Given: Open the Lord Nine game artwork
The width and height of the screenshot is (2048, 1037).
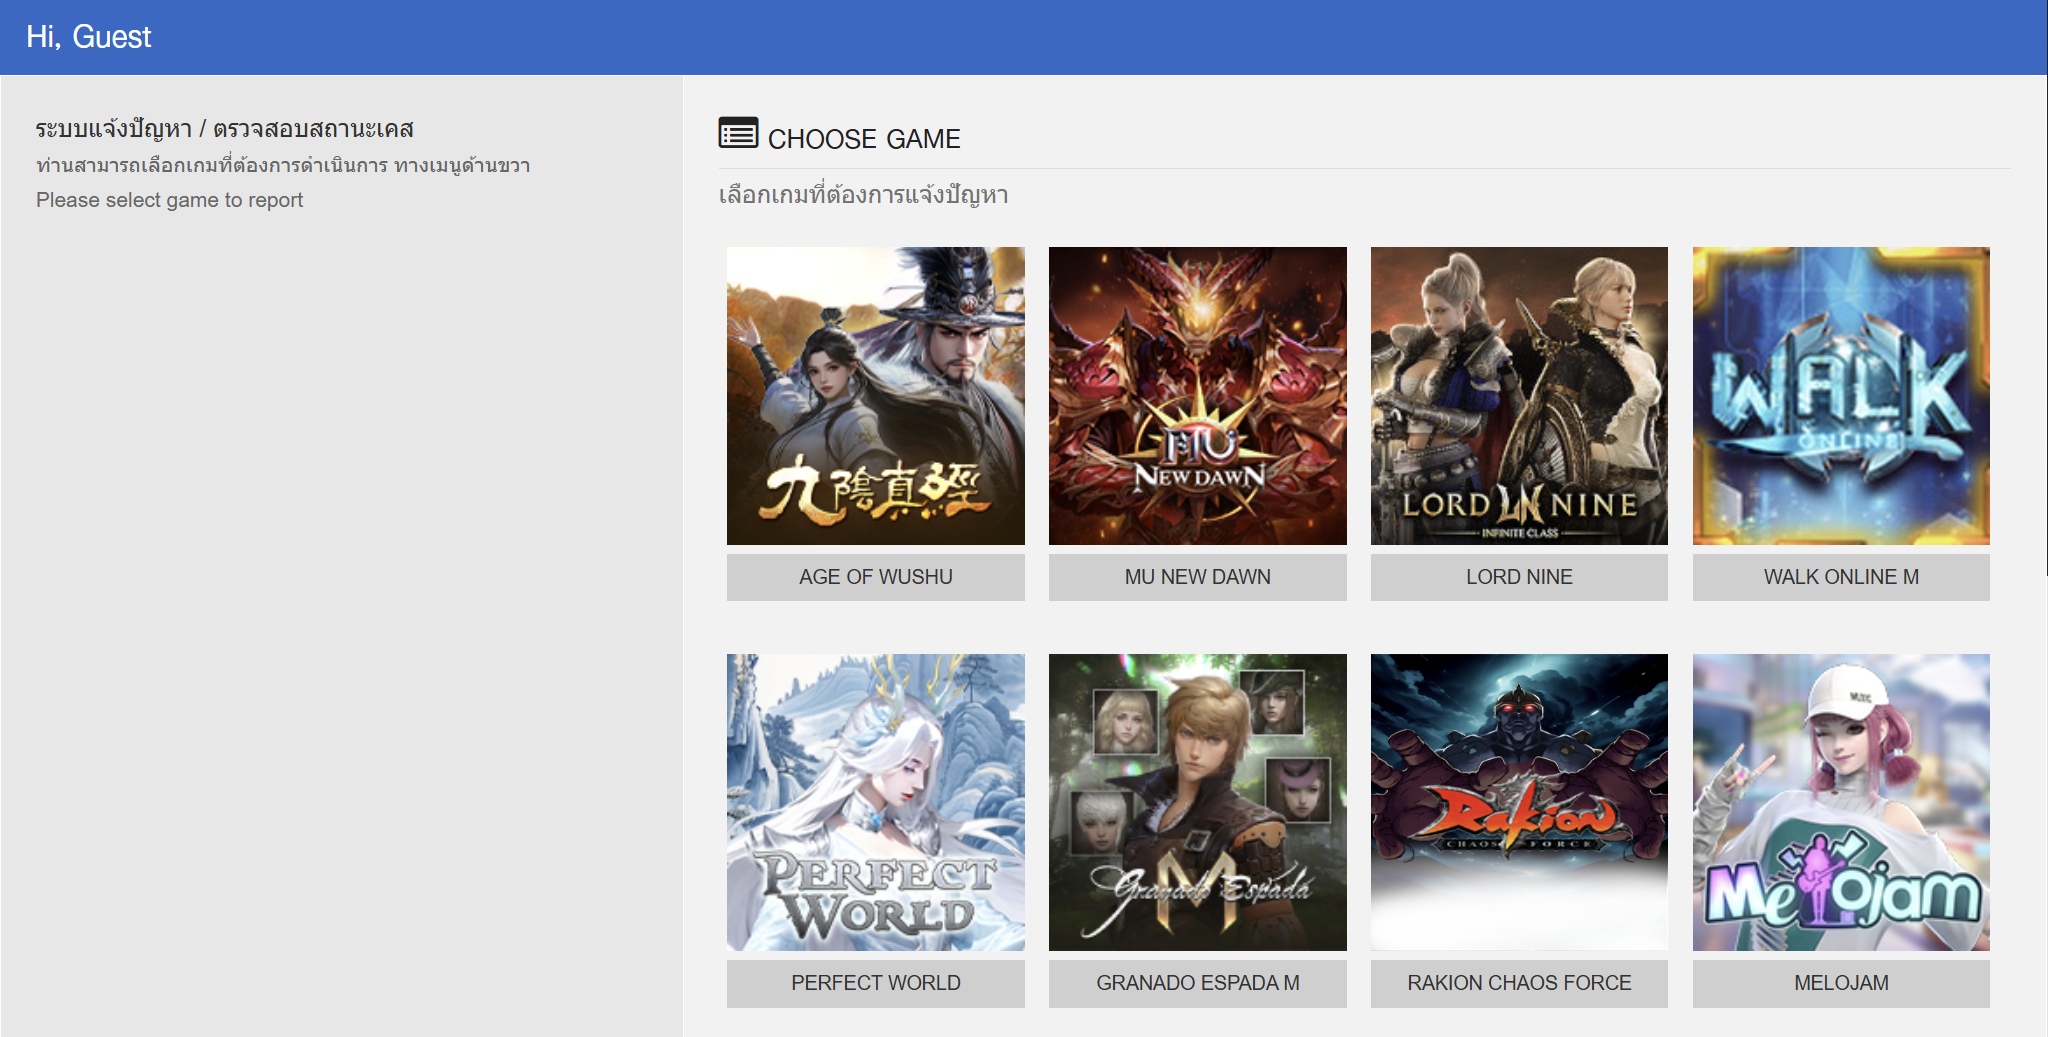Looking at the screenshot, I should (x=1519, y=395).
